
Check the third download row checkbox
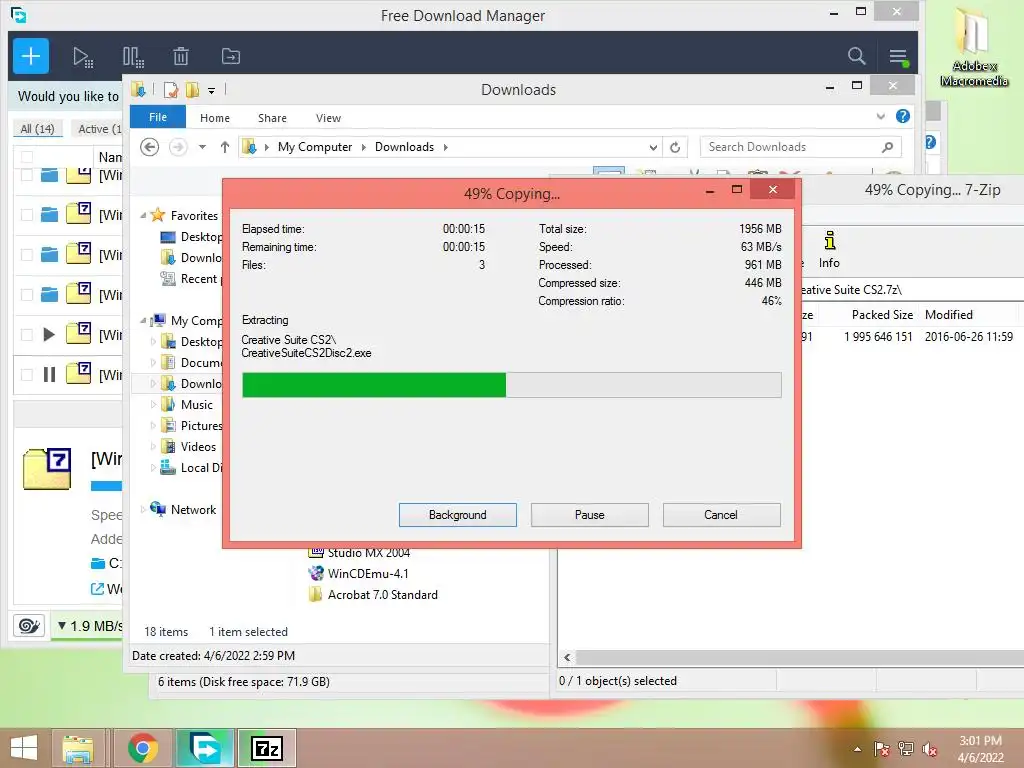[x=27, y=255]
